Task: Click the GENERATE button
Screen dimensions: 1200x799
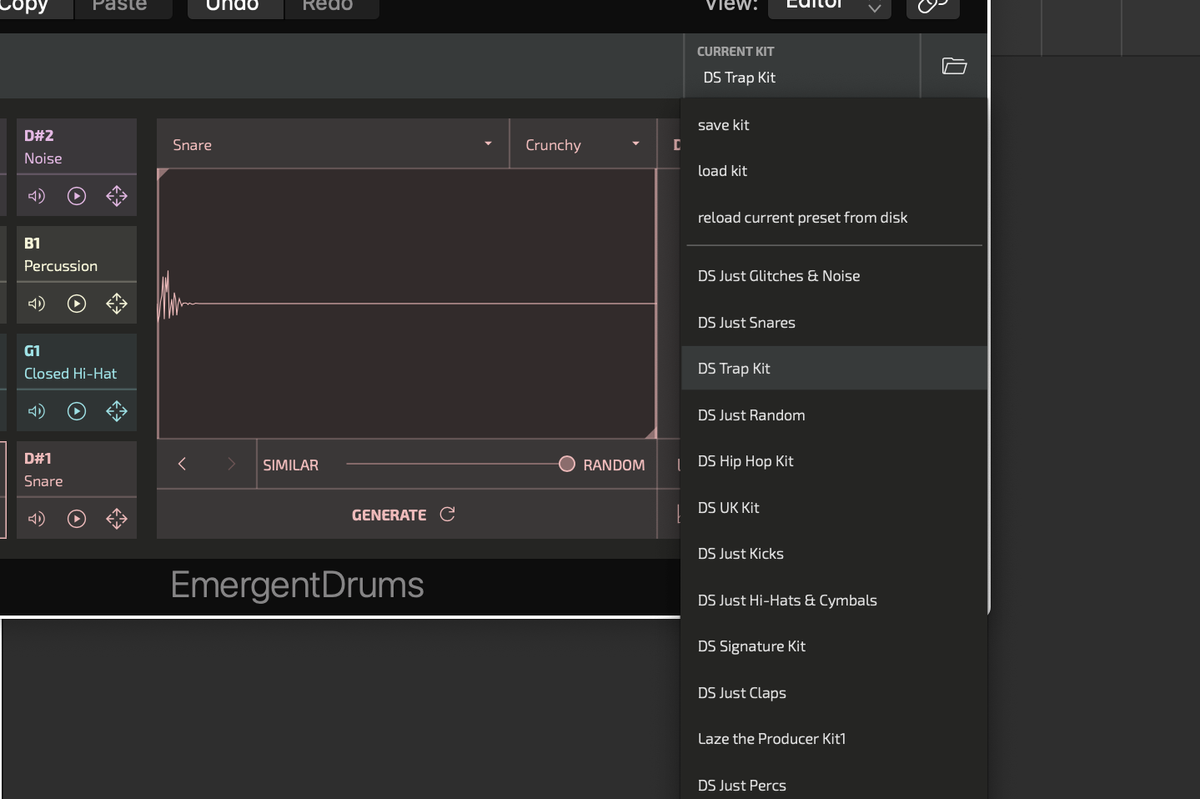Action: tap(389, 514)
